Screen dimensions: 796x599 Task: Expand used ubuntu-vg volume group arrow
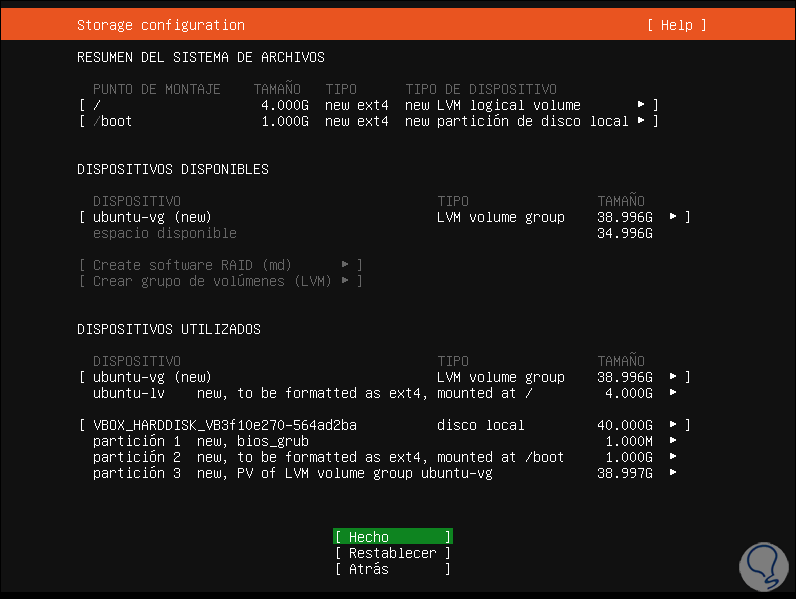673,377
